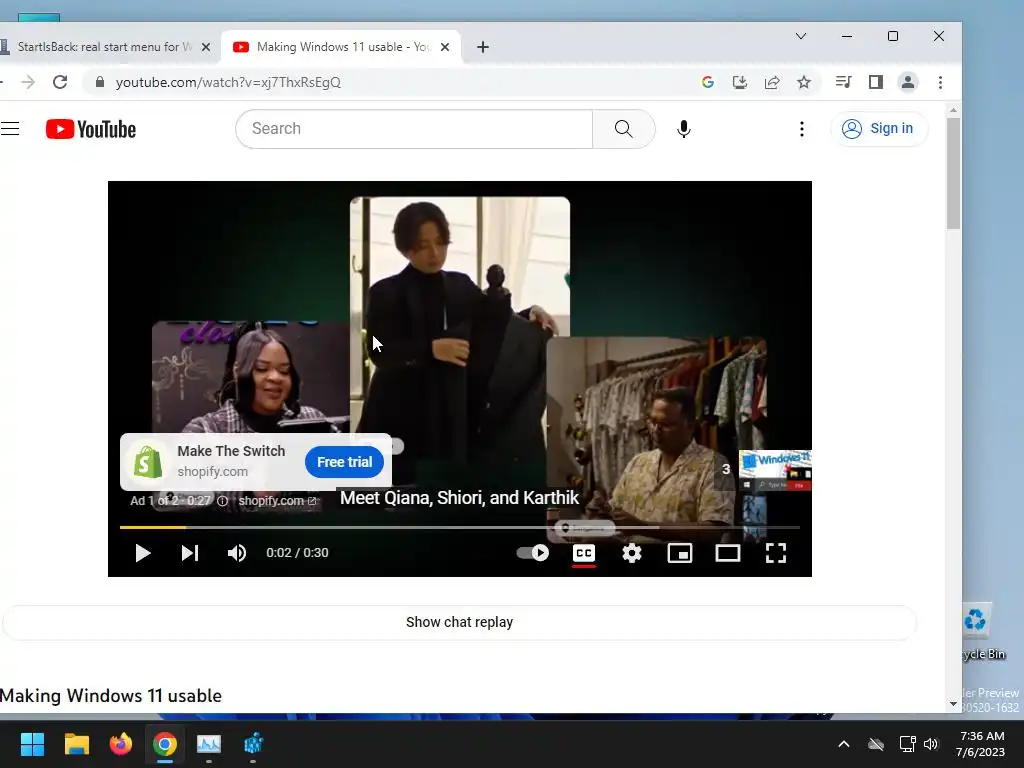Click install app icon in address bar

point(740,82)
